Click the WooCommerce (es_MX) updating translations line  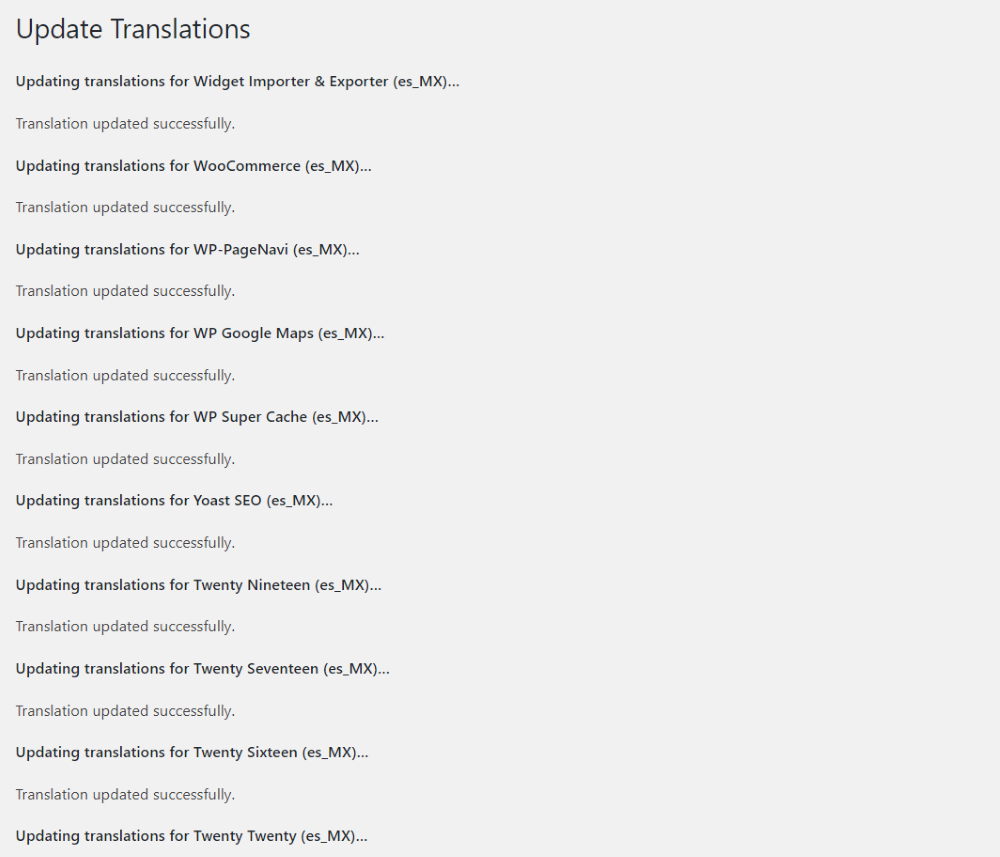pos(193,166)
